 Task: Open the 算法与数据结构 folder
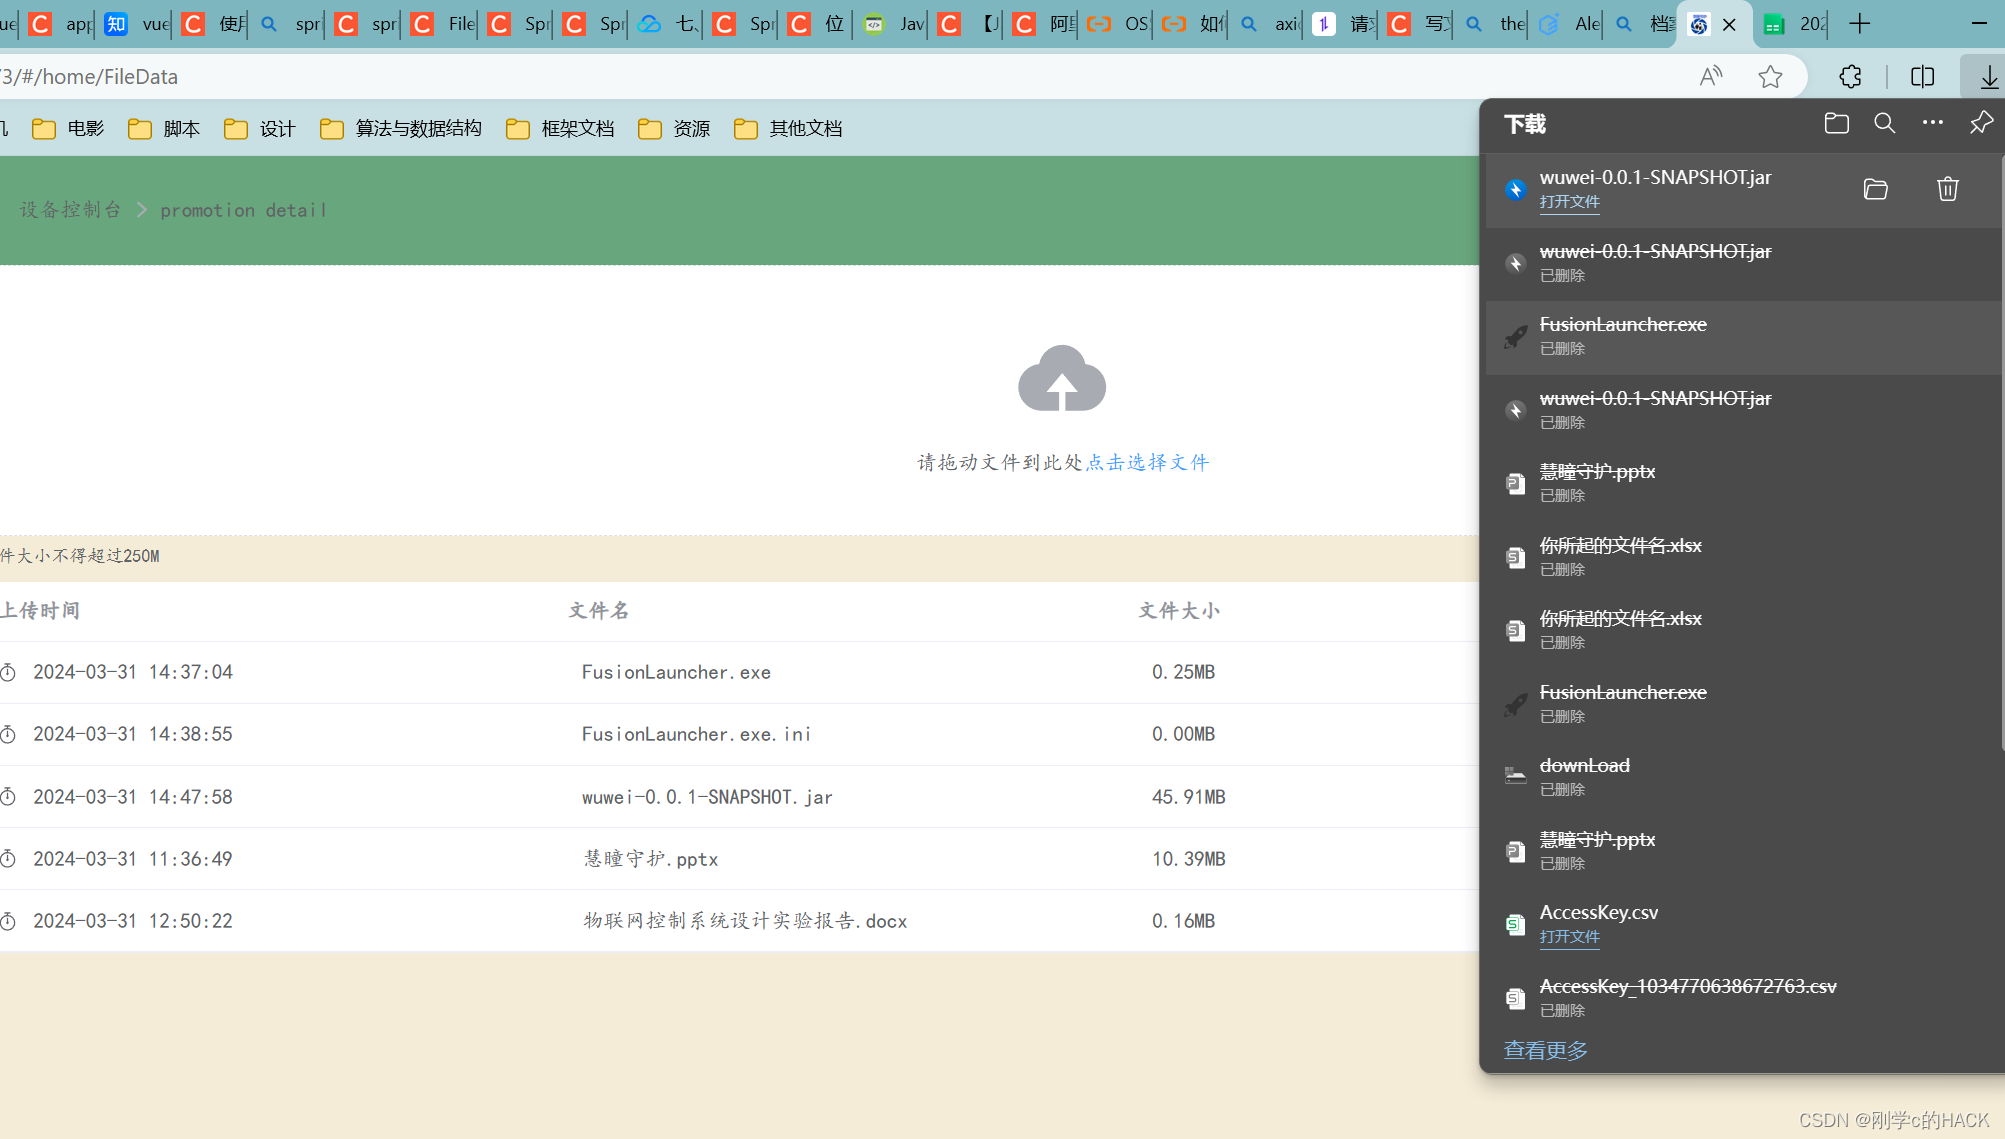pyautogui.click(x=420, y=128)
